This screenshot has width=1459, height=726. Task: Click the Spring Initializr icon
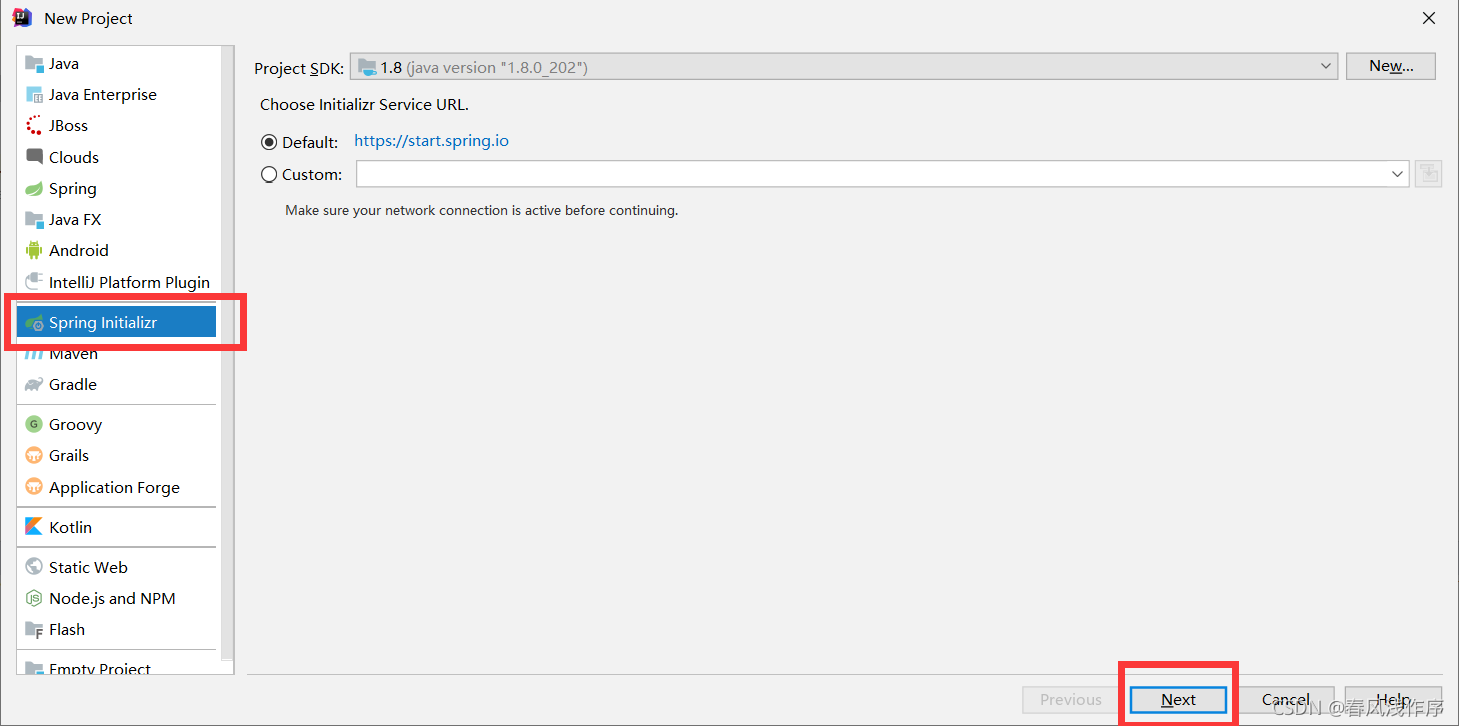[x=34, y=322]
